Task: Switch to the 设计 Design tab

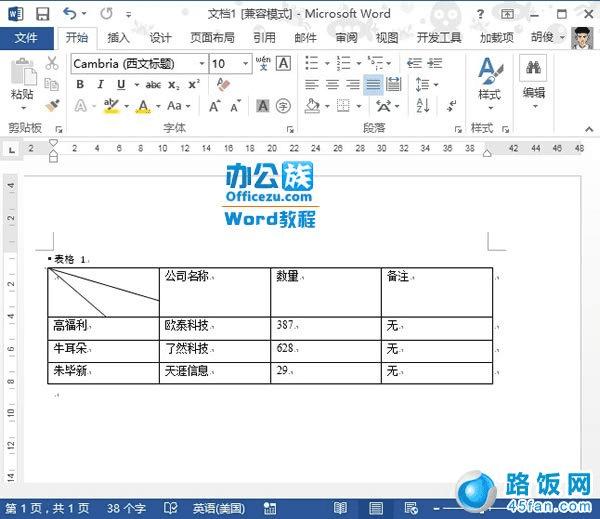Action: point(160,38)
